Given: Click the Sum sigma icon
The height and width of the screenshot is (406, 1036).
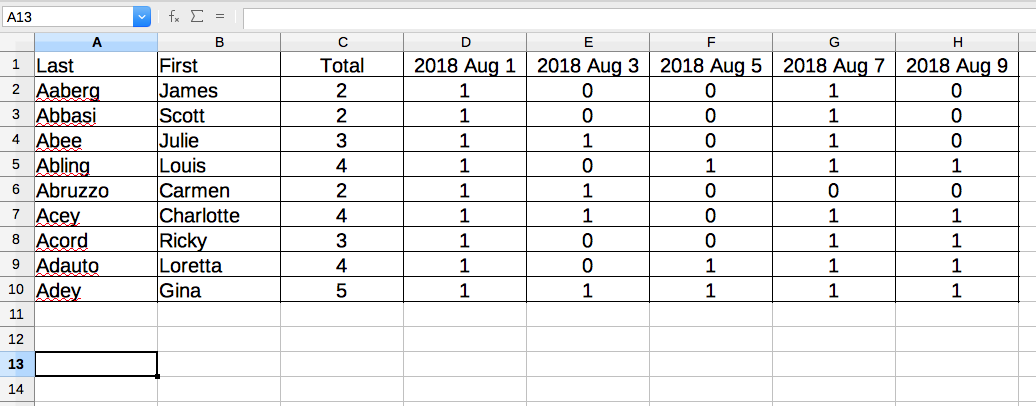Looking at the screenshot, I should pos(196,17).
